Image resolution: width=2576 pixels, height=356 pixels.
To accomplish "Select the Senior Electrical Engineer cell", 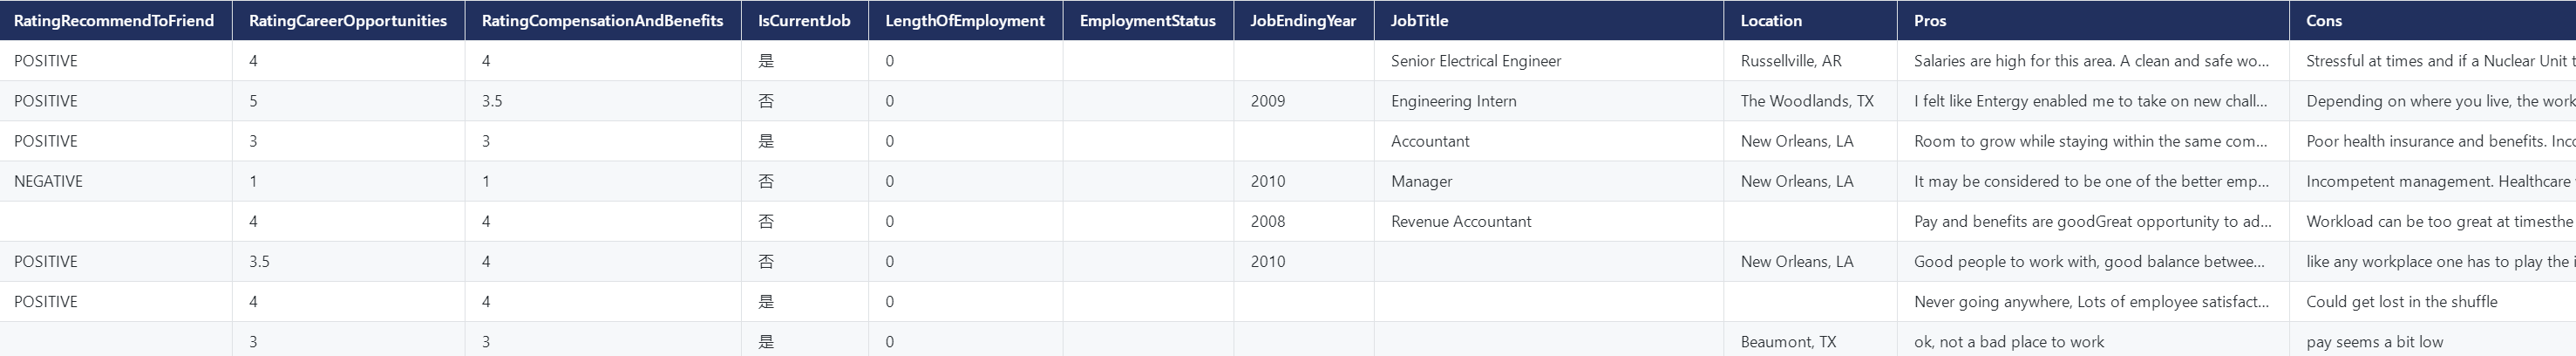I will click(x=1475, y=61).
